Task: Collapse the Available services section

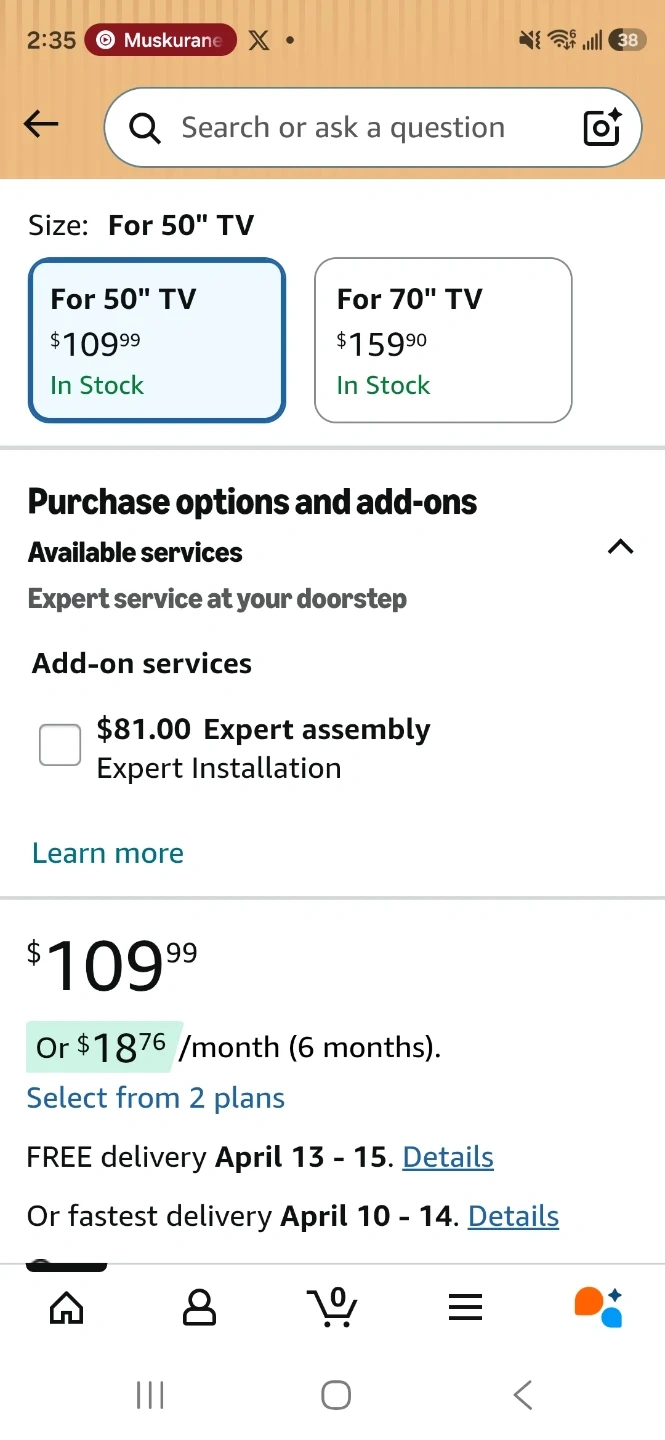Action: (620, 547)
